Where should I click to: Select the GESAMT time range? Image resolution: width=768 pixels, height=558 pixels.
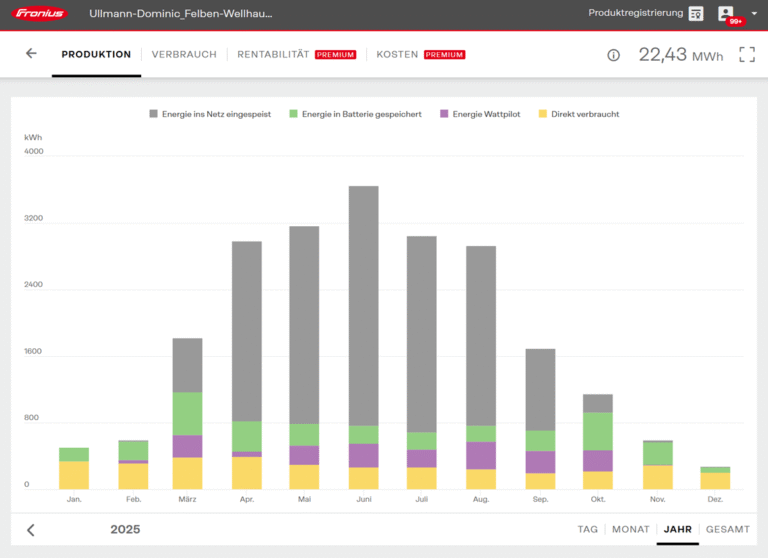click(x=727, y=529)
